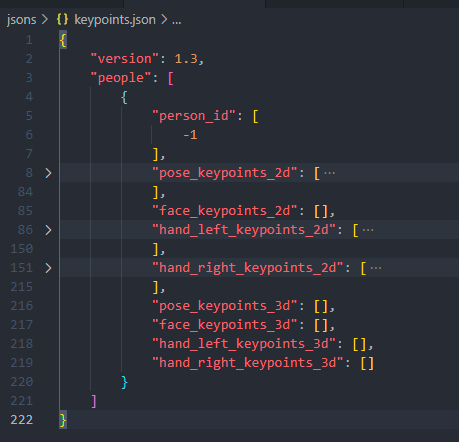Click the opening brace on line 1
459x442 pixels.
tap(63, 40)
